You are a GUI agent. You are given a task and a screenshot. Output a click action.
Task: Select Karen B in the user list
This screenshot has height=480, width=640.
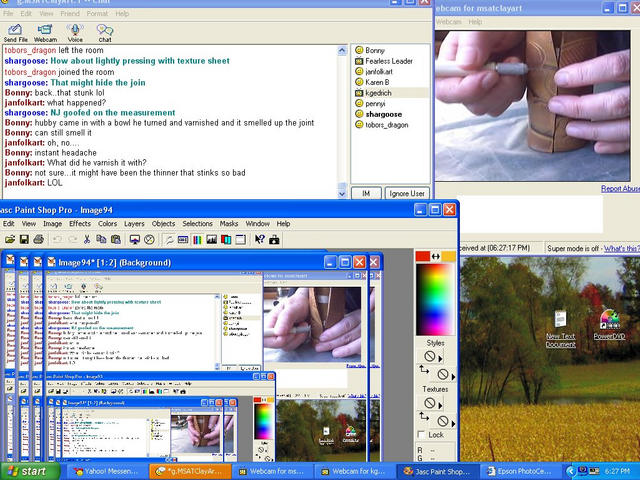click(x=377, y=82)
